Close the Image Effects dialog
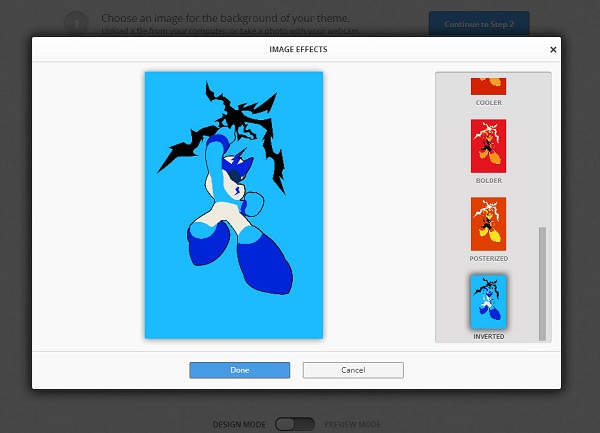 (553, 48)
